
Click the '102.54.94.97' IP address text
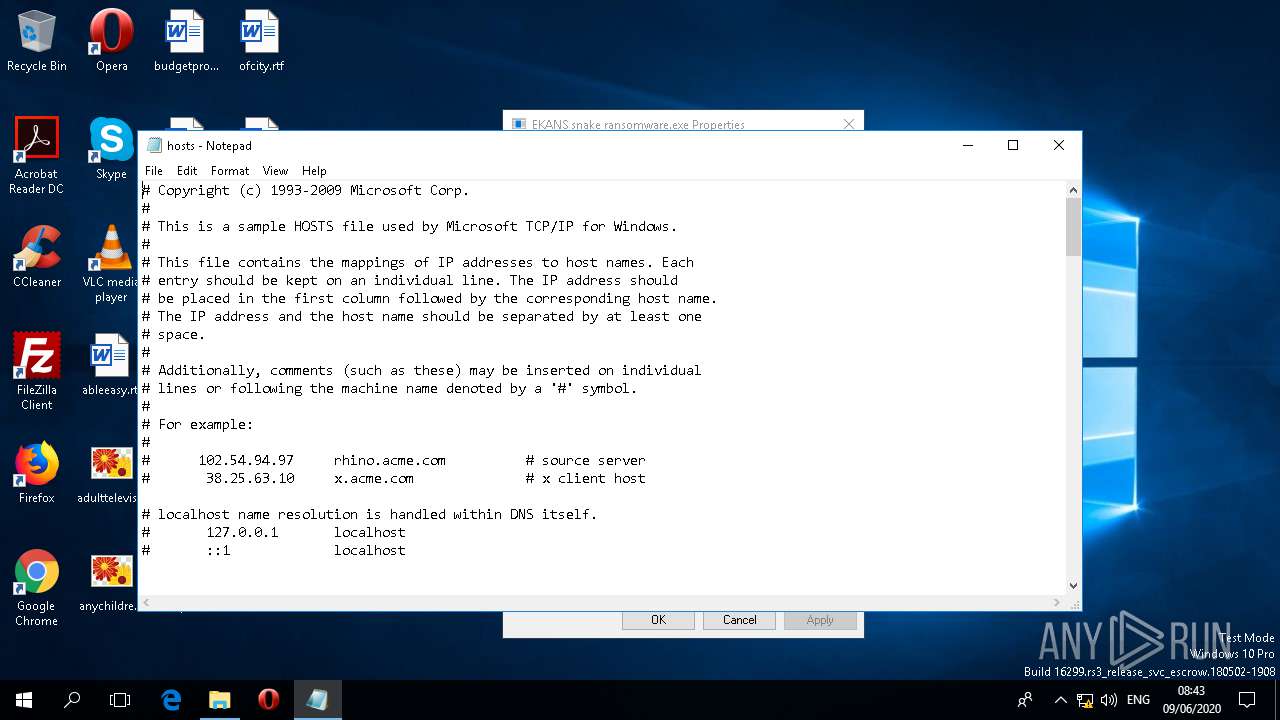(x=246, y=460)
